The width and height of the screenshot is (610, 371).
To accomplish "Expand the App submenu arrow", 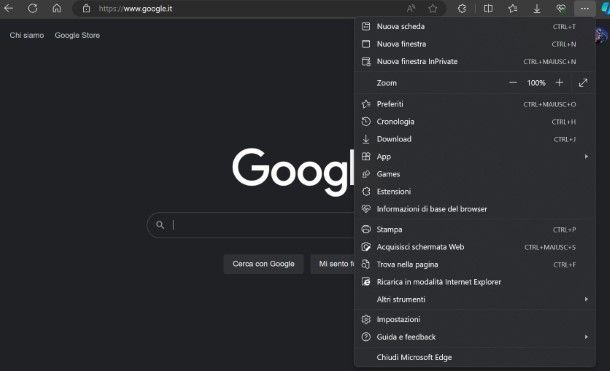I will point(586,156).
